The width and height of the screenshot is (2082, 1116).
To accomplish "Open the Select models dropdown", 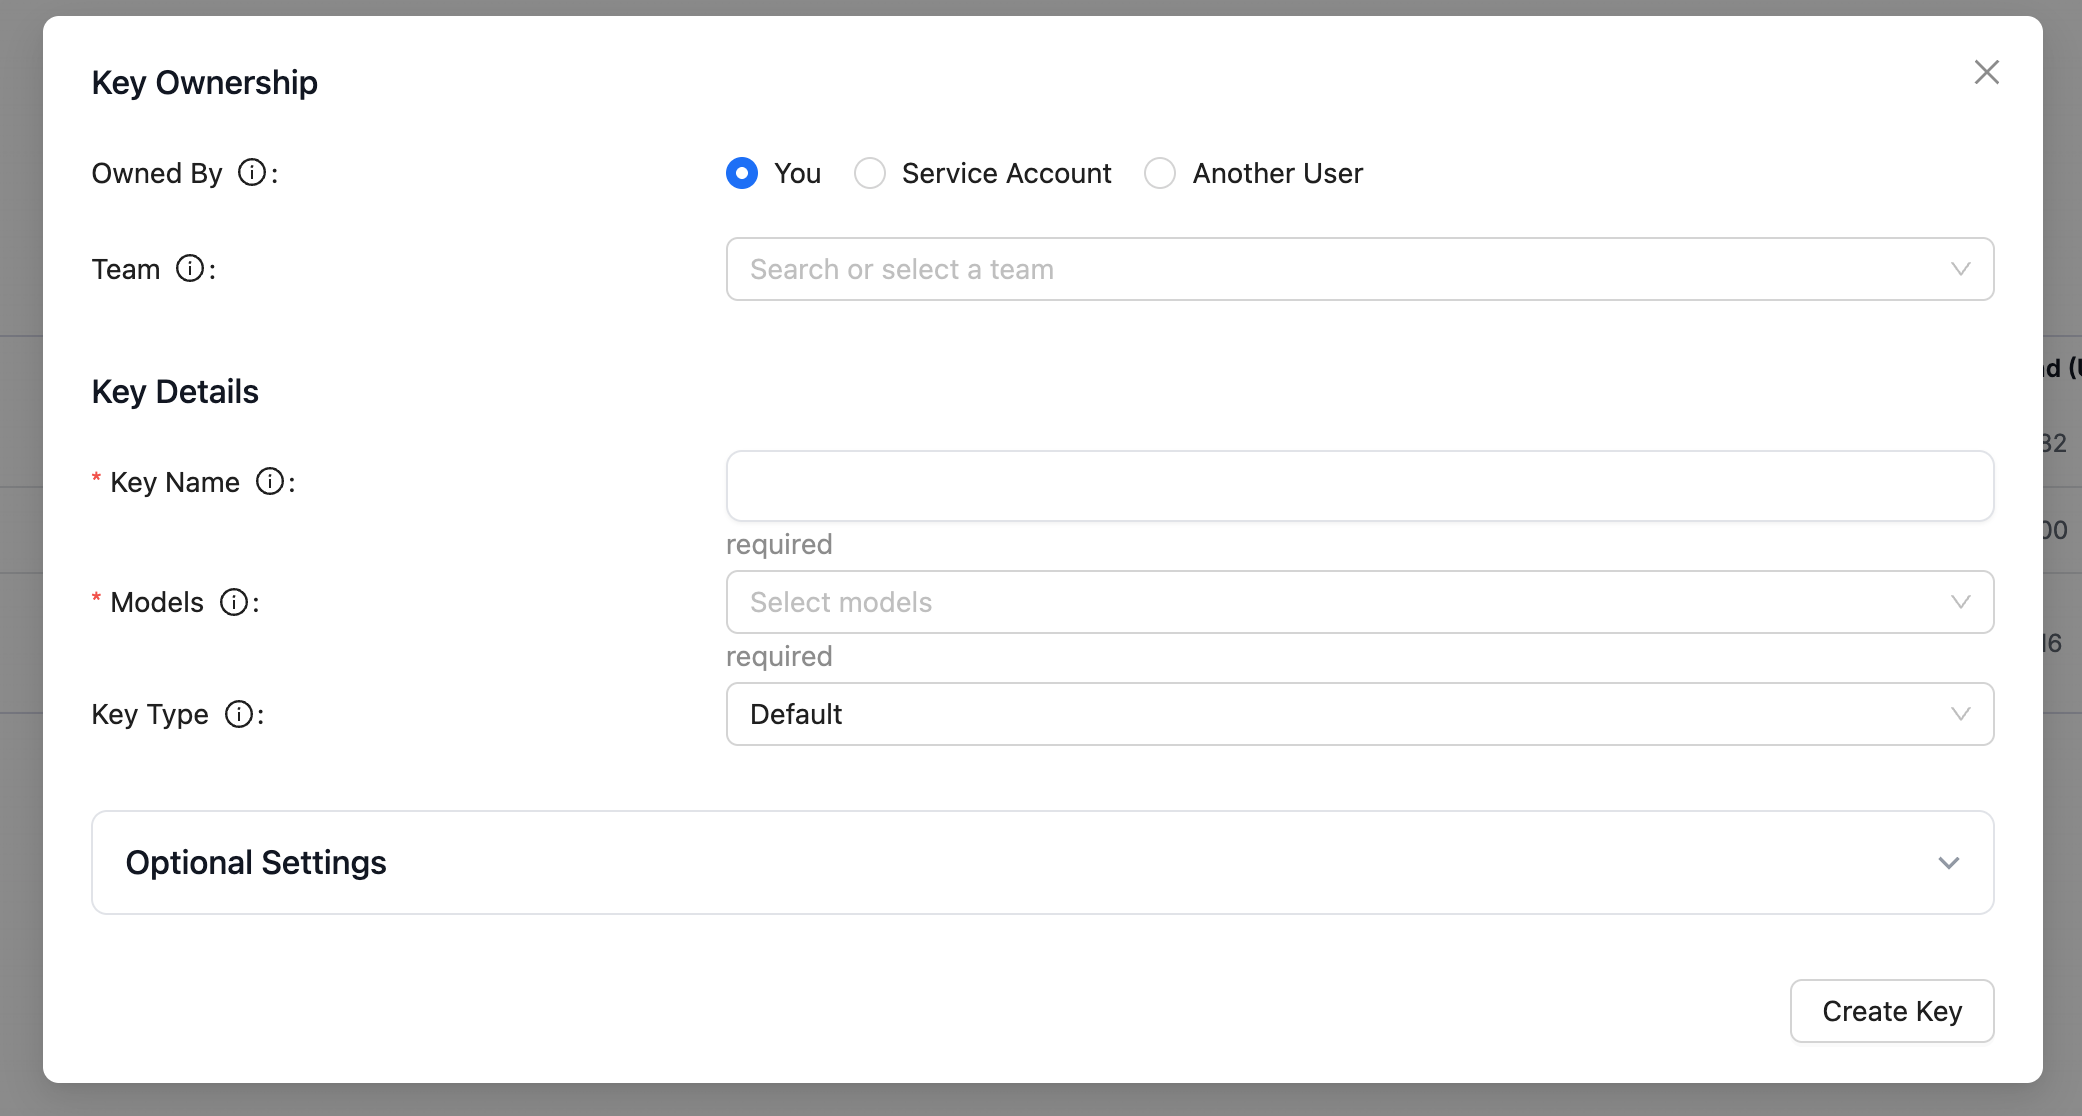I will pyautogui.click(x=1300, y=602).
